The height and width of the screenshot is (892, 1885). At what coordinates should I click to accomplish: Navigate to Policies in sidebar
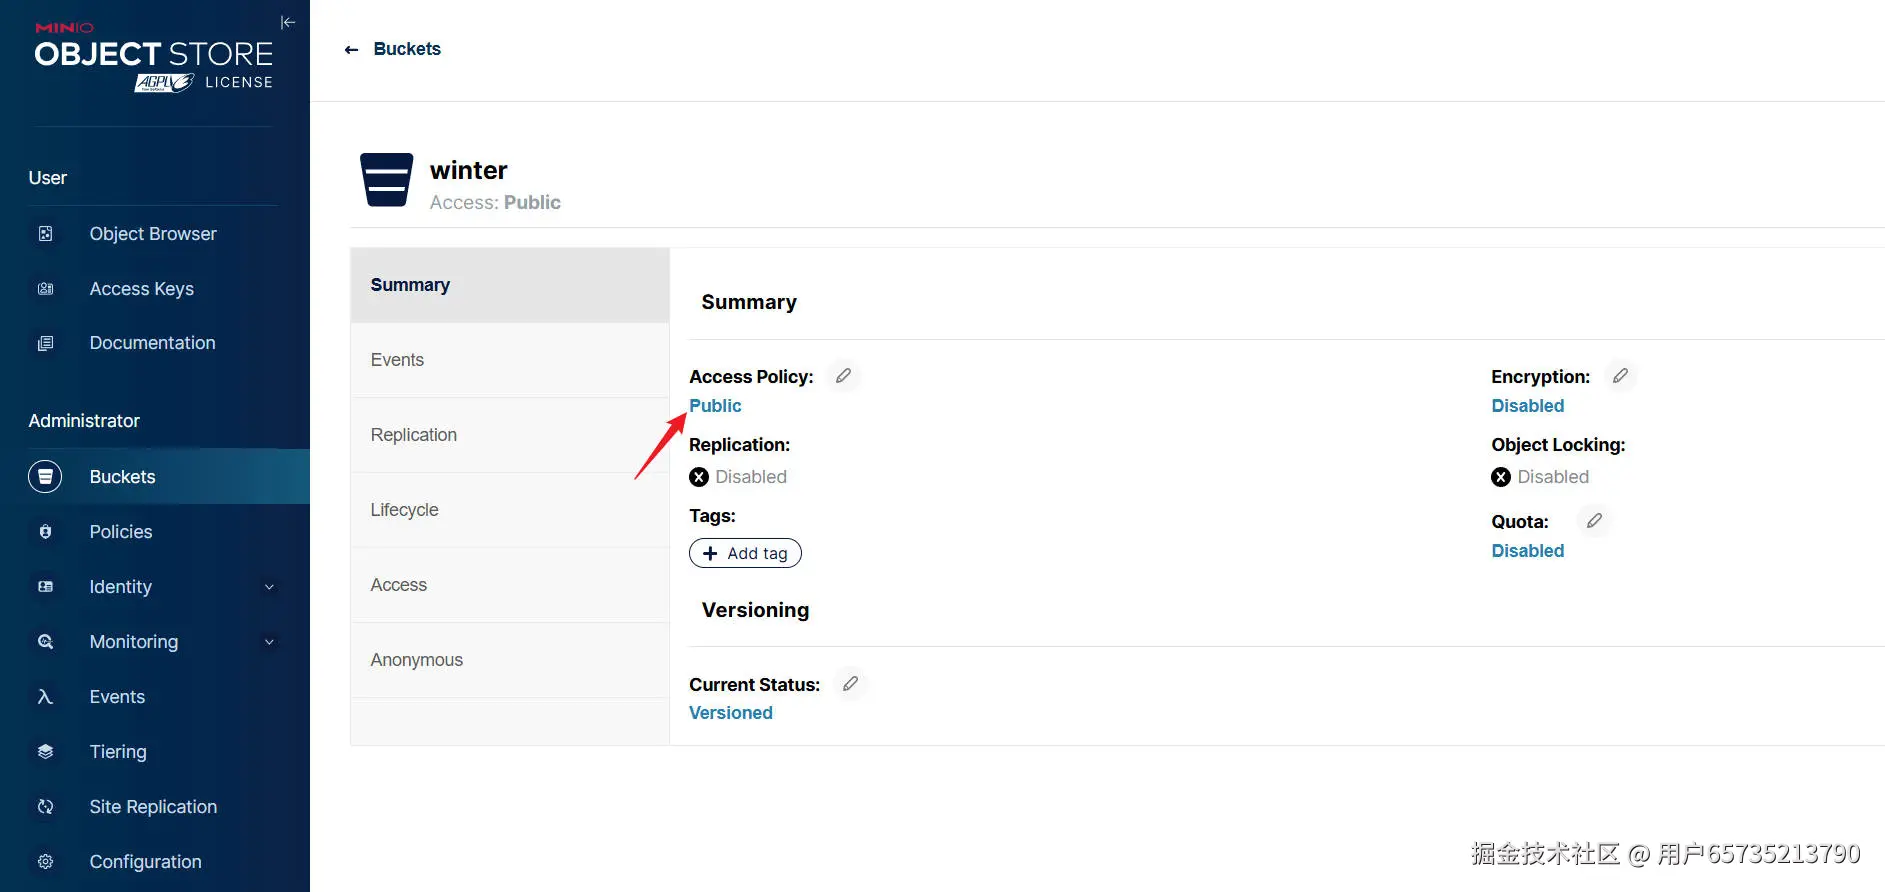pos(121,532)
